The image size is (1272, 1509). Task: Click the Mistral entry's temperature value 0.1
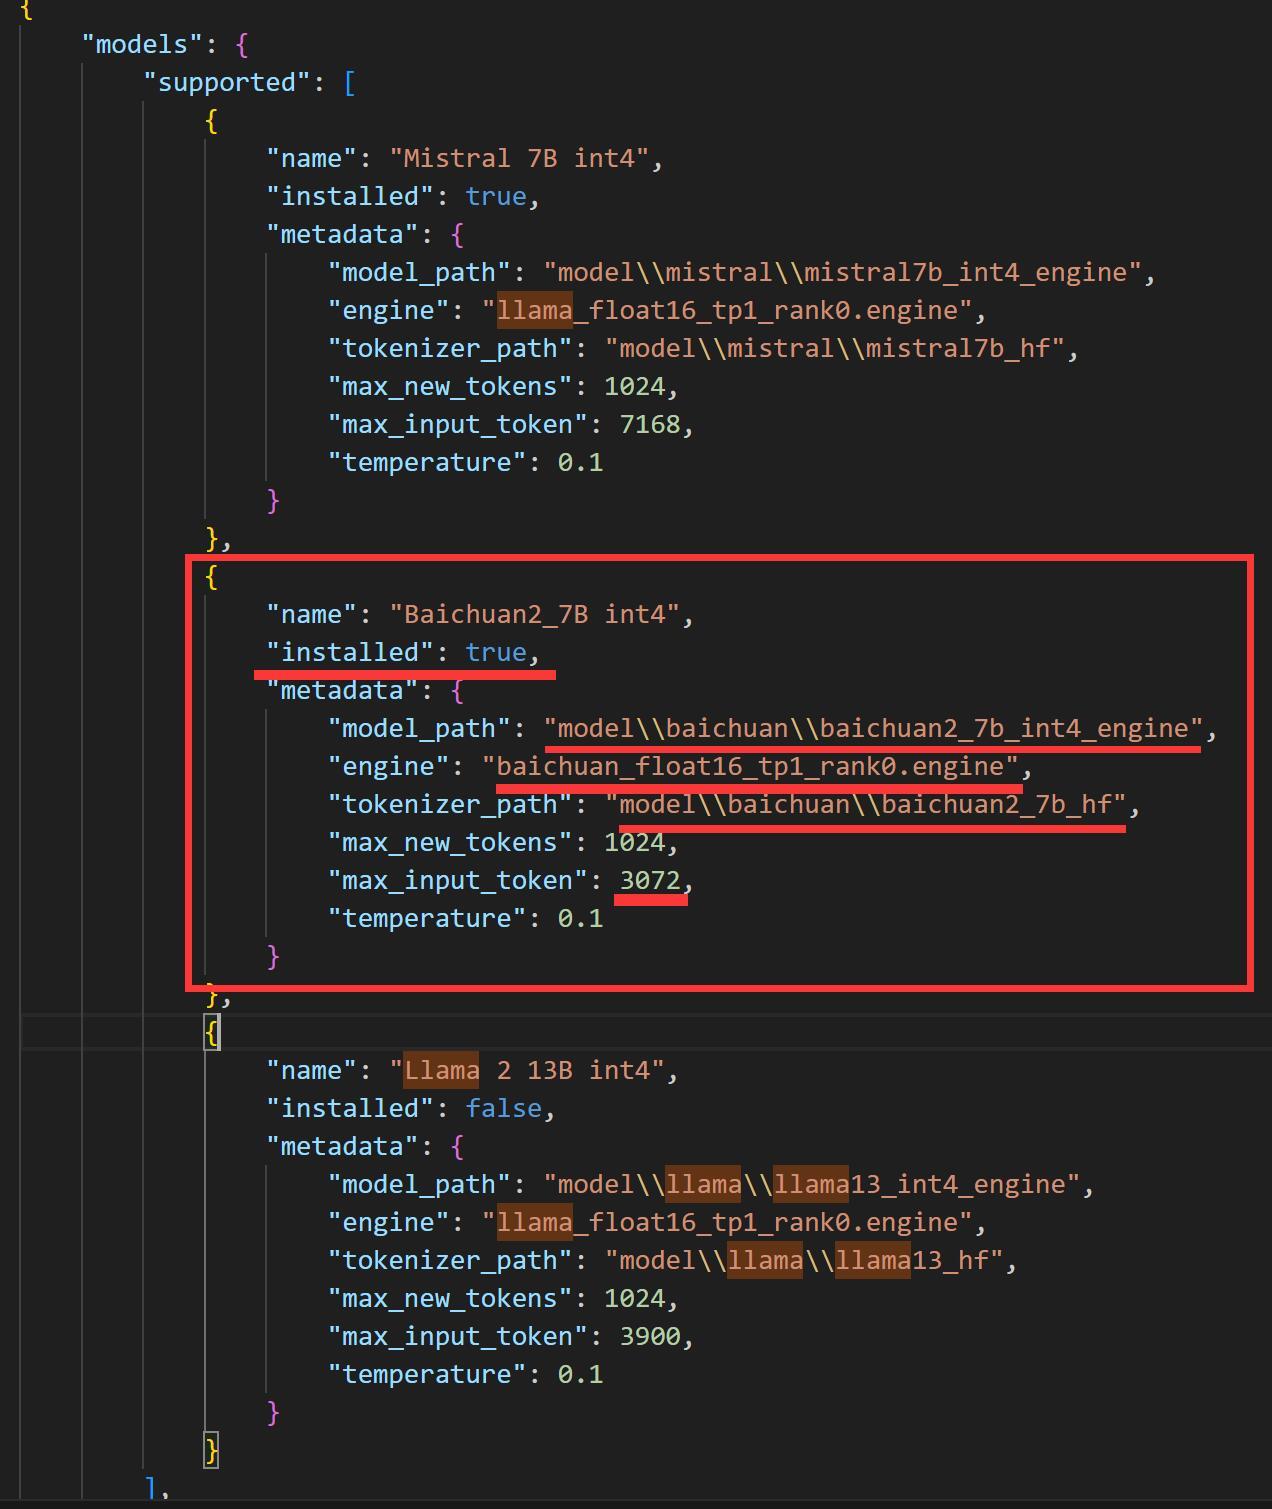(580, 462)
